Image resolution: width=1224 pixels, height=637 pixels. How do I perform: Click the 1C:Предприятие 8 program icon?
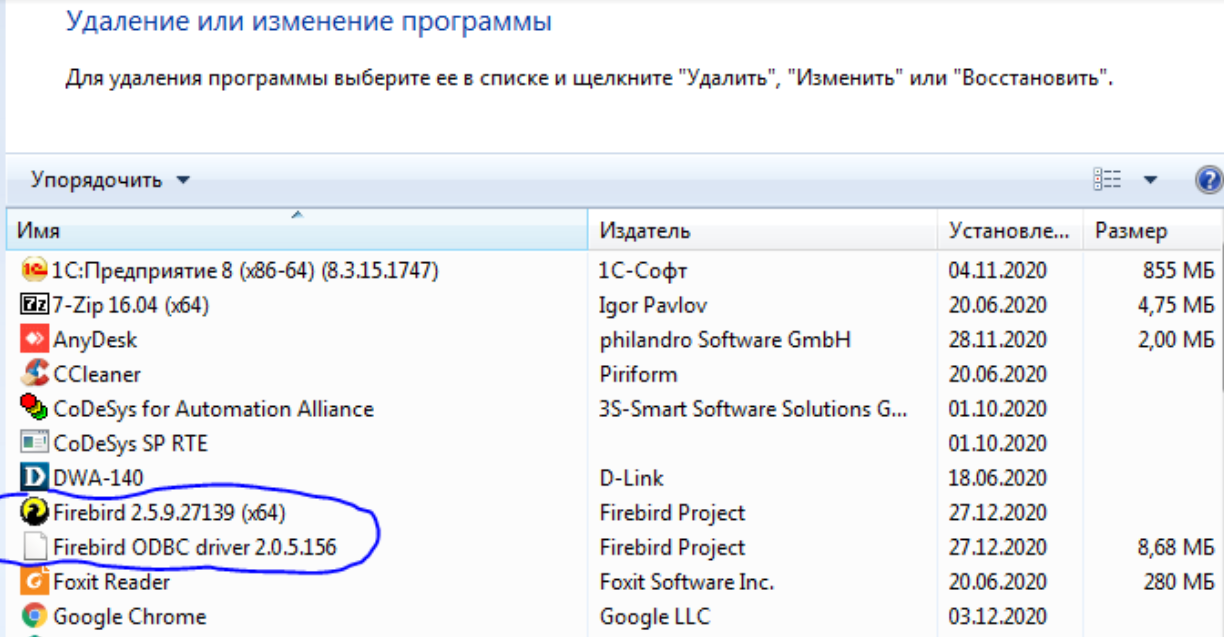tap(34, 270)
